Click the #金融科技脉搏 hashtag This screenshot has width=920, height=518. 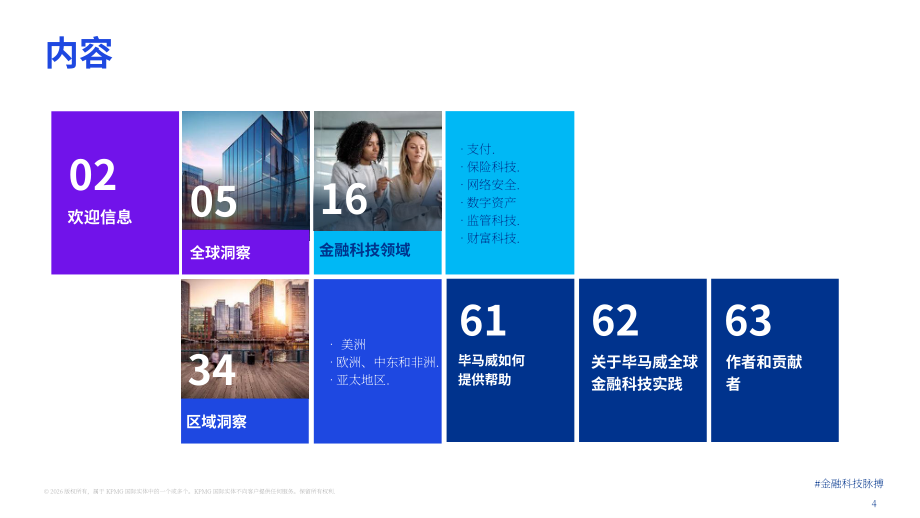848,483
